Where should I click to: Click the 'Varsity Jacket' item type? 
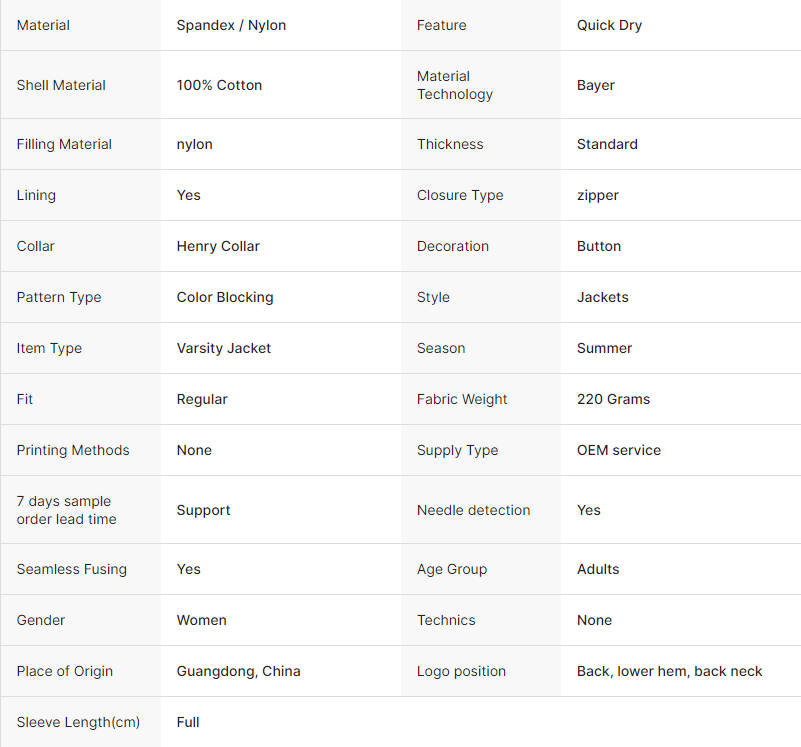click(224, 348)
